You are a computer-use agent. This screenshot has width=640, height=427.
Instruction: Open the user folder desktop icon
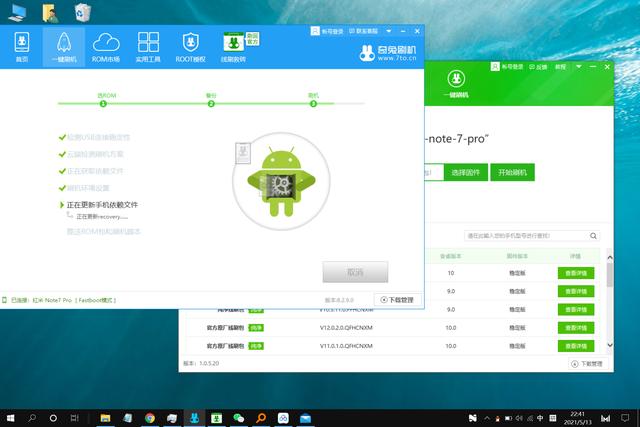(50, 13)
